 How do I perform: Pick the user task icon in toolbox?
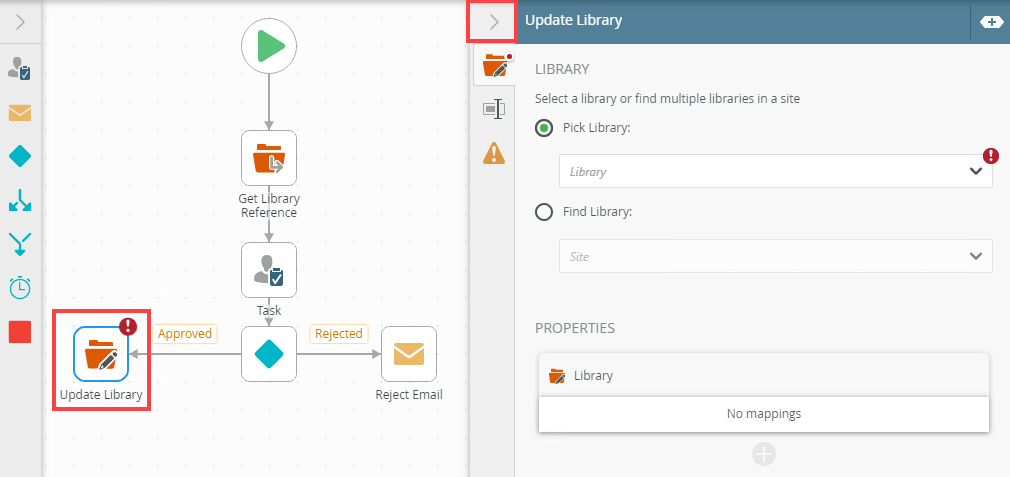[x=20, y=69]
